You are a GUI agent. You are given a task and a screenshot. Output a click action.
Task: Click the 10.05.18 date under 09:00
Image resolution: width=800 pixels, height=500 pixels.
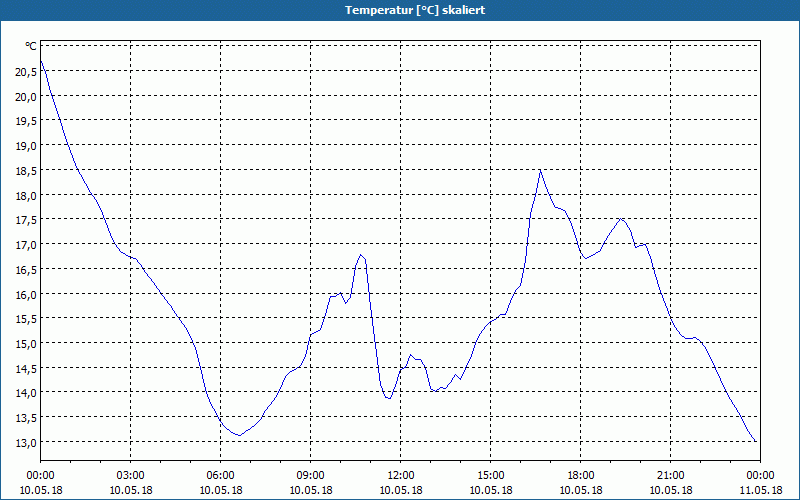point(310,491)
